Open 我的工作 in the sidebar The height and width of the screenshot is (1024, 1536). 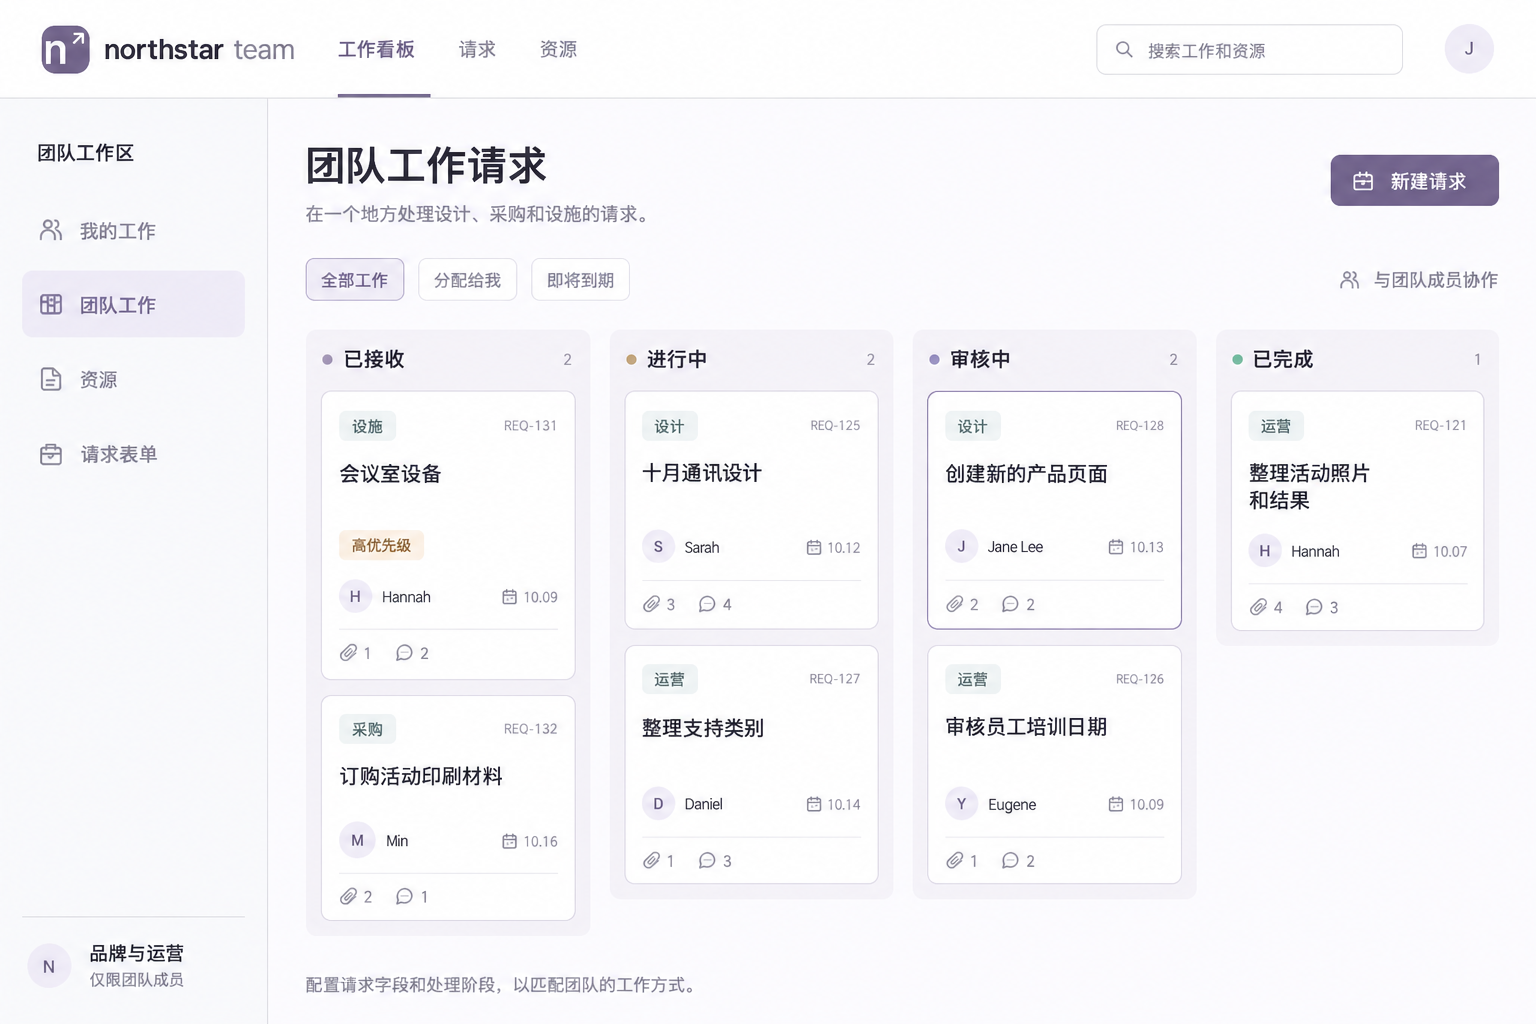point(133,230)
